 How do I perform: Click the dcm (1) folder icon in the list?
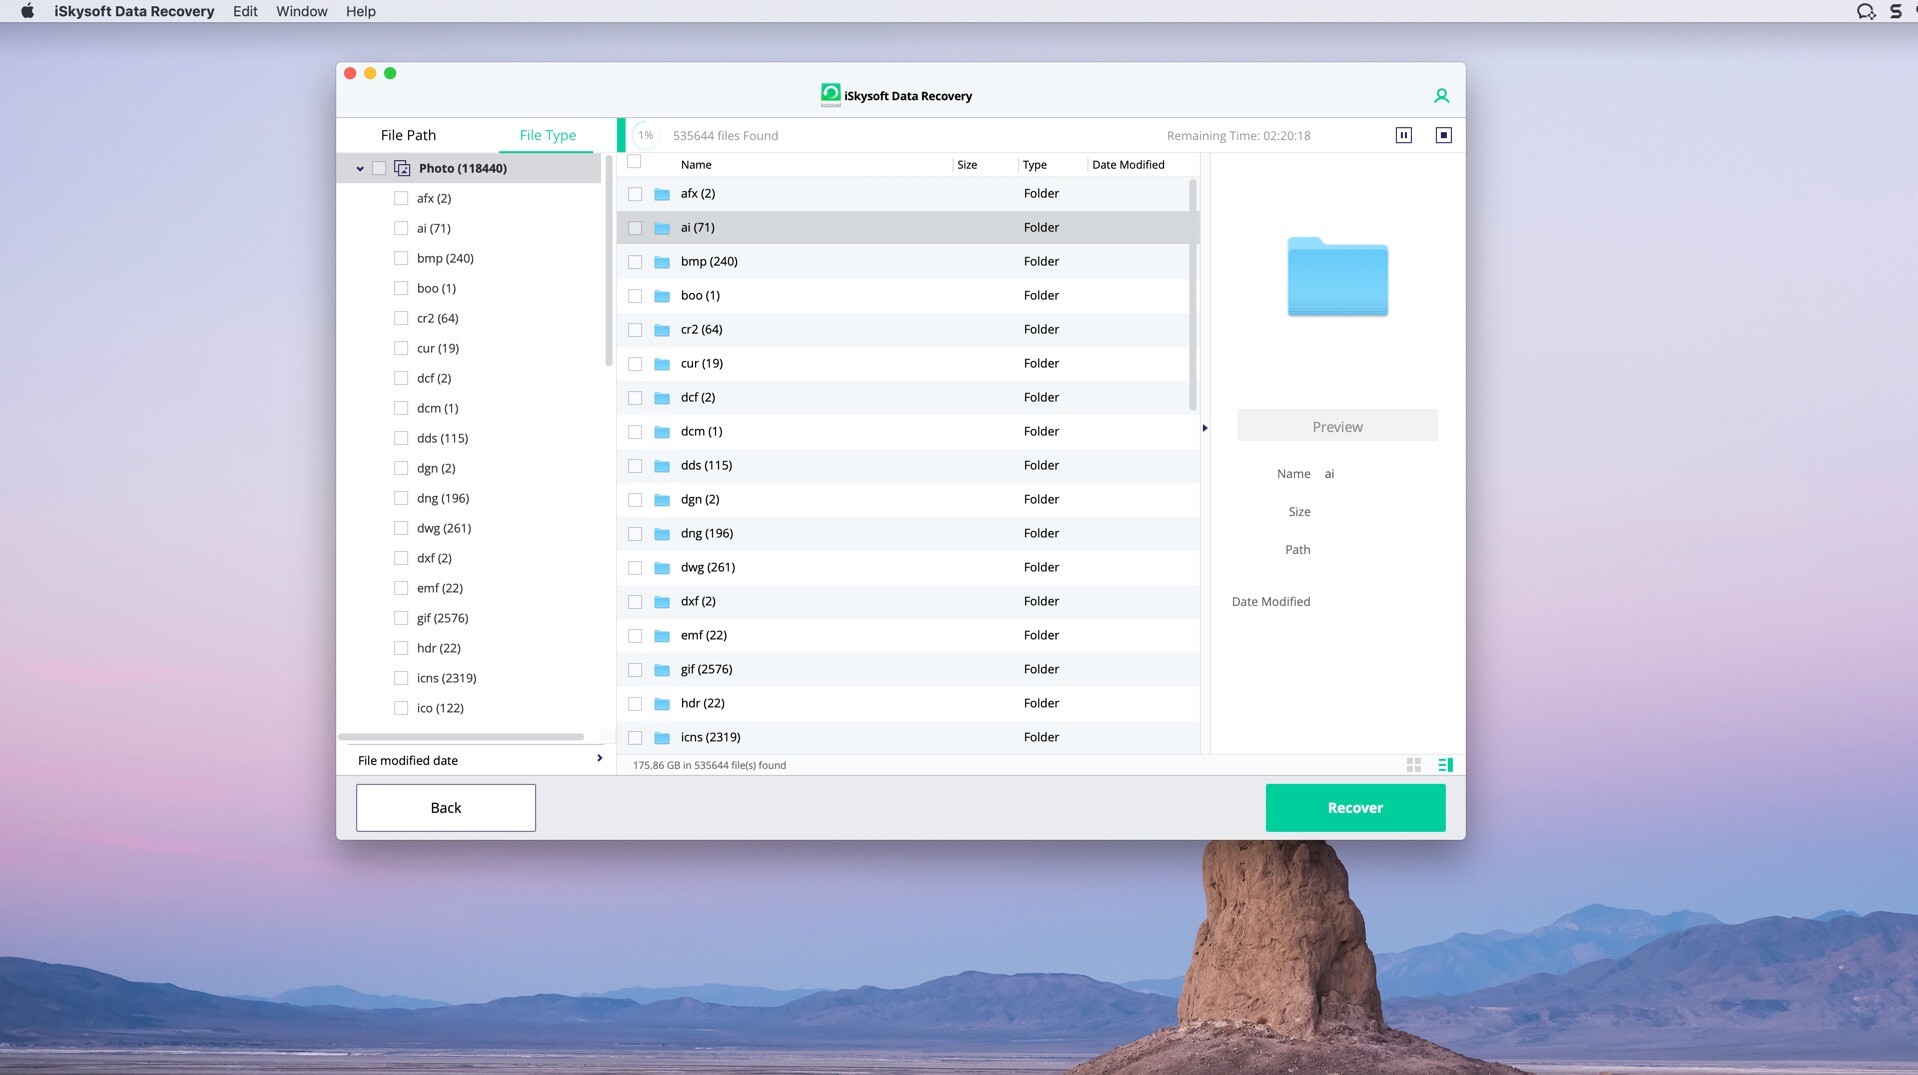point(662,432)
